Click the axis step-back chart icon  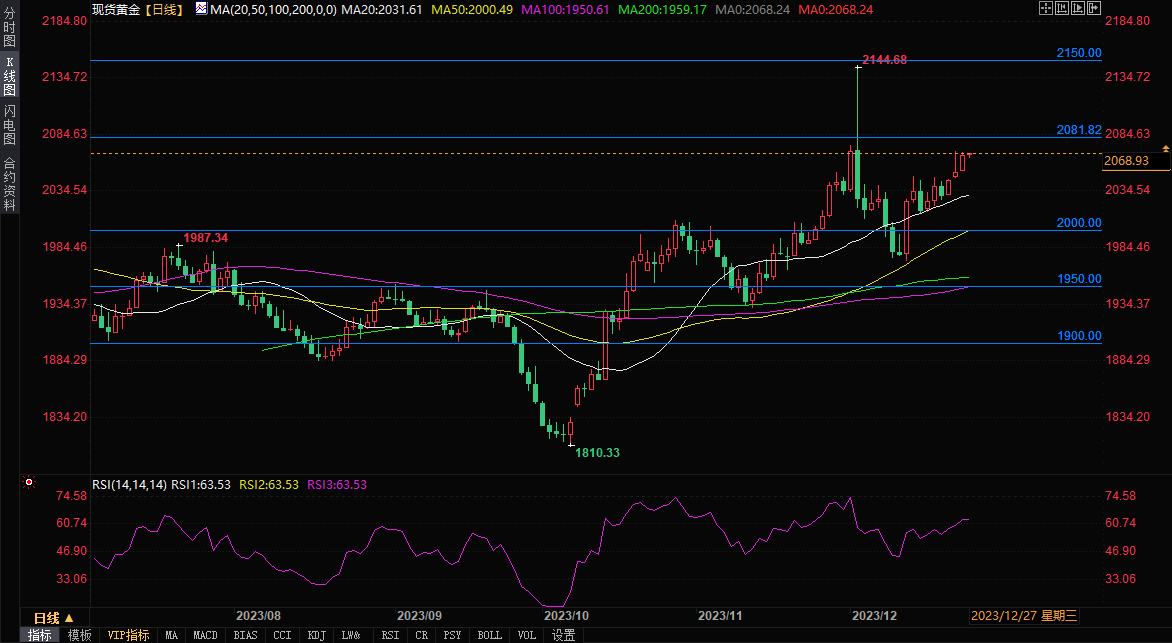[x=1062, y=8]
